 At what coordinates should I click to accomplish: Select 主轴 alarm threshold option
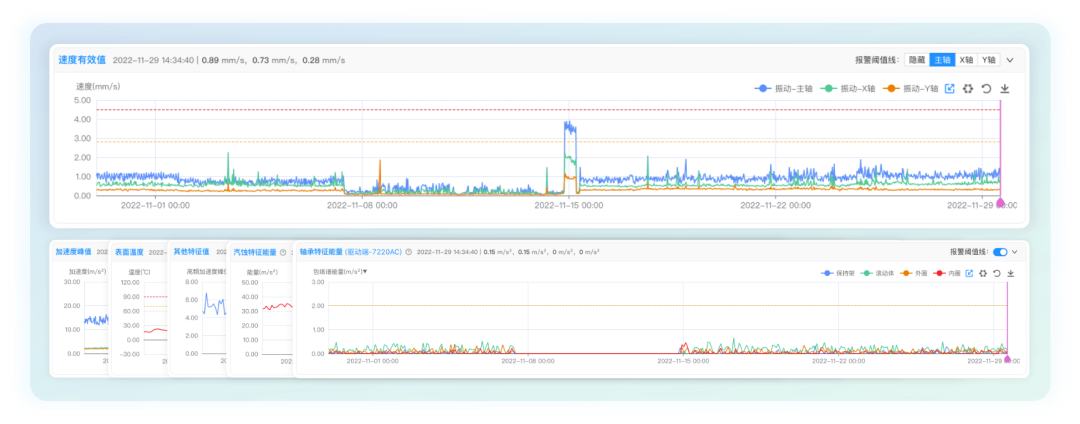[x=942, y=60]
